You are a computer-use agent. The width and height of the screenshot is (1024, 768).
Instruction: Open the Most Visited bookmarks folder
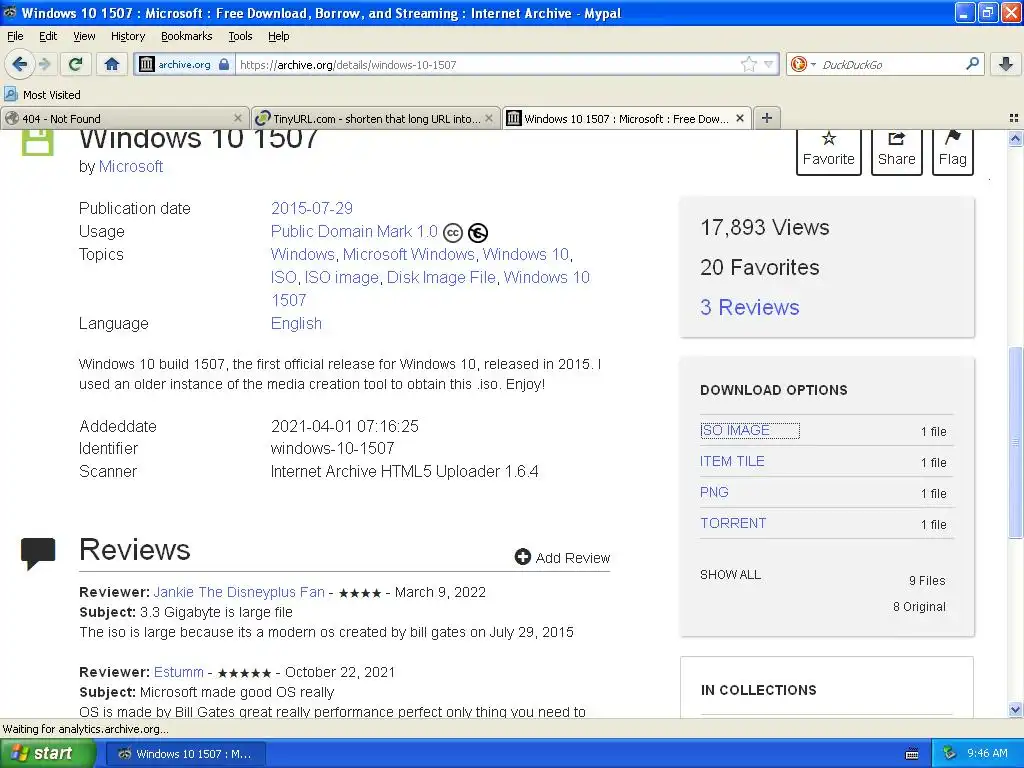tap(42, 95)
